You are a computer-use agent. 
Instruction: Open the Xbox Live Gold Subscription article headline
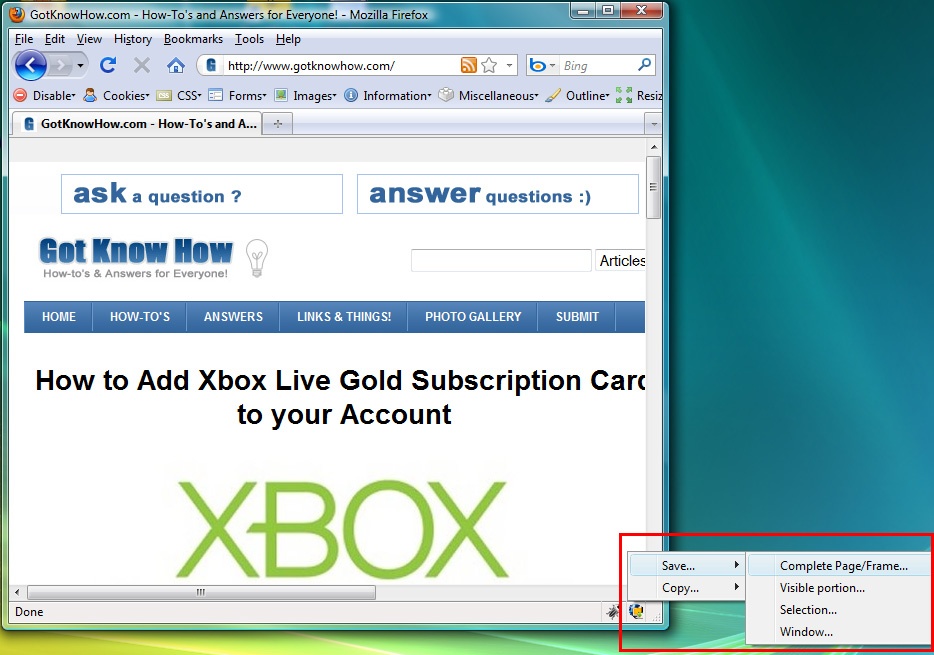(x=341, y=397)
